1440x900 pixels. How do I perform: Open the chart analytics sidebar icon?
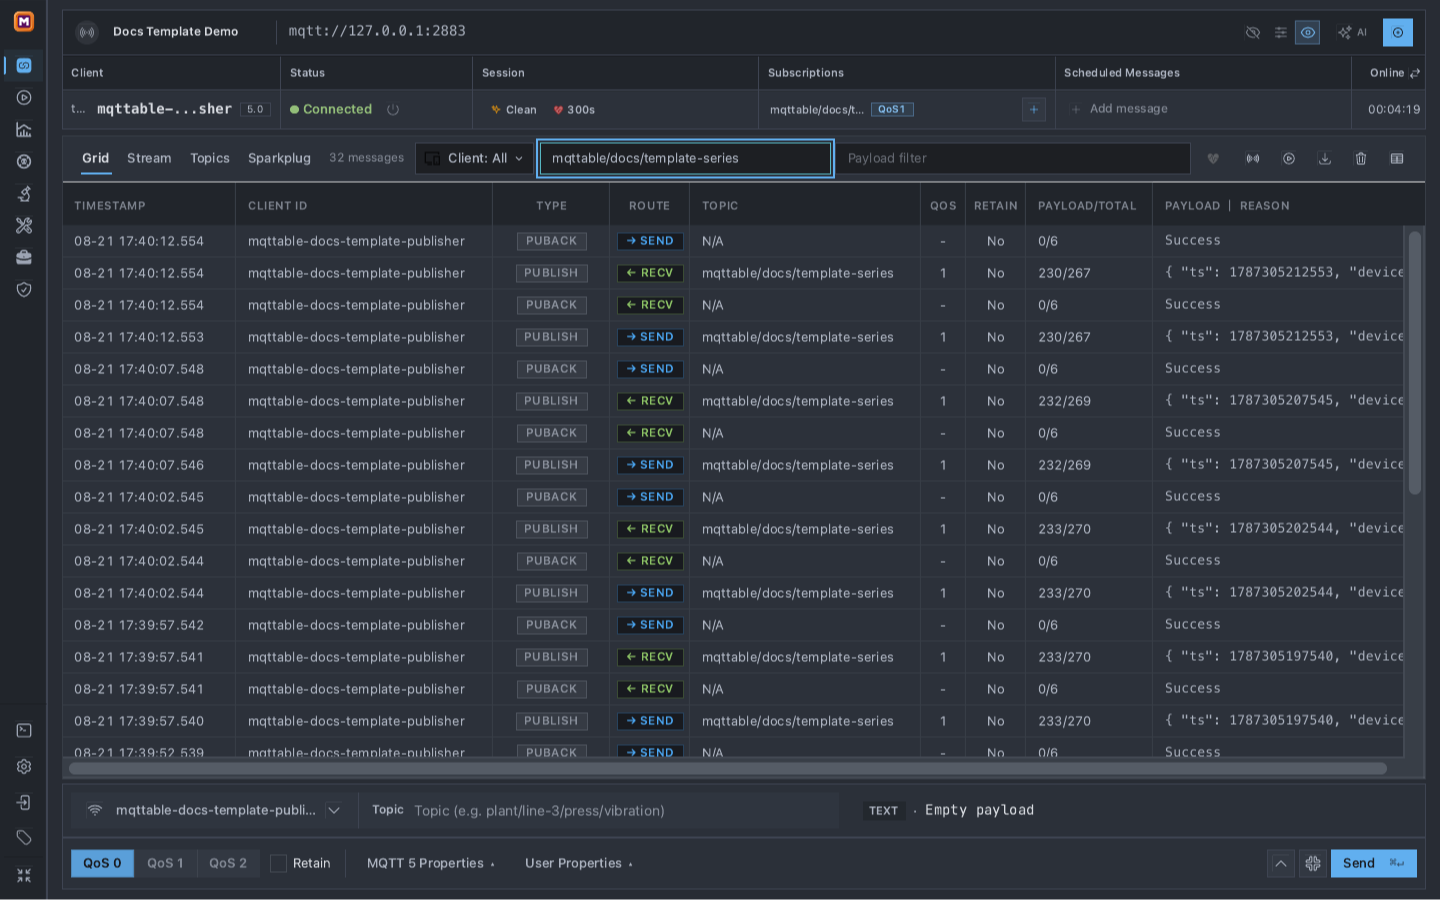[x=24, y=130]
